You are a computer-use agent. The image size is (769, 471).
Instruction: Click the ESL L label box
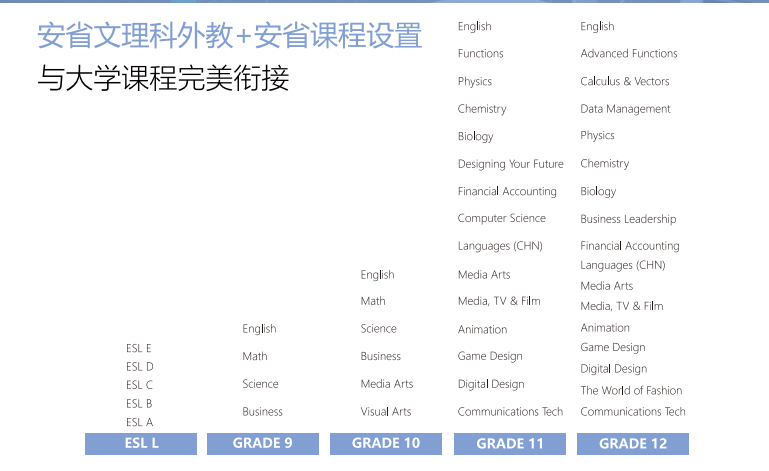[x=141, y=444]
